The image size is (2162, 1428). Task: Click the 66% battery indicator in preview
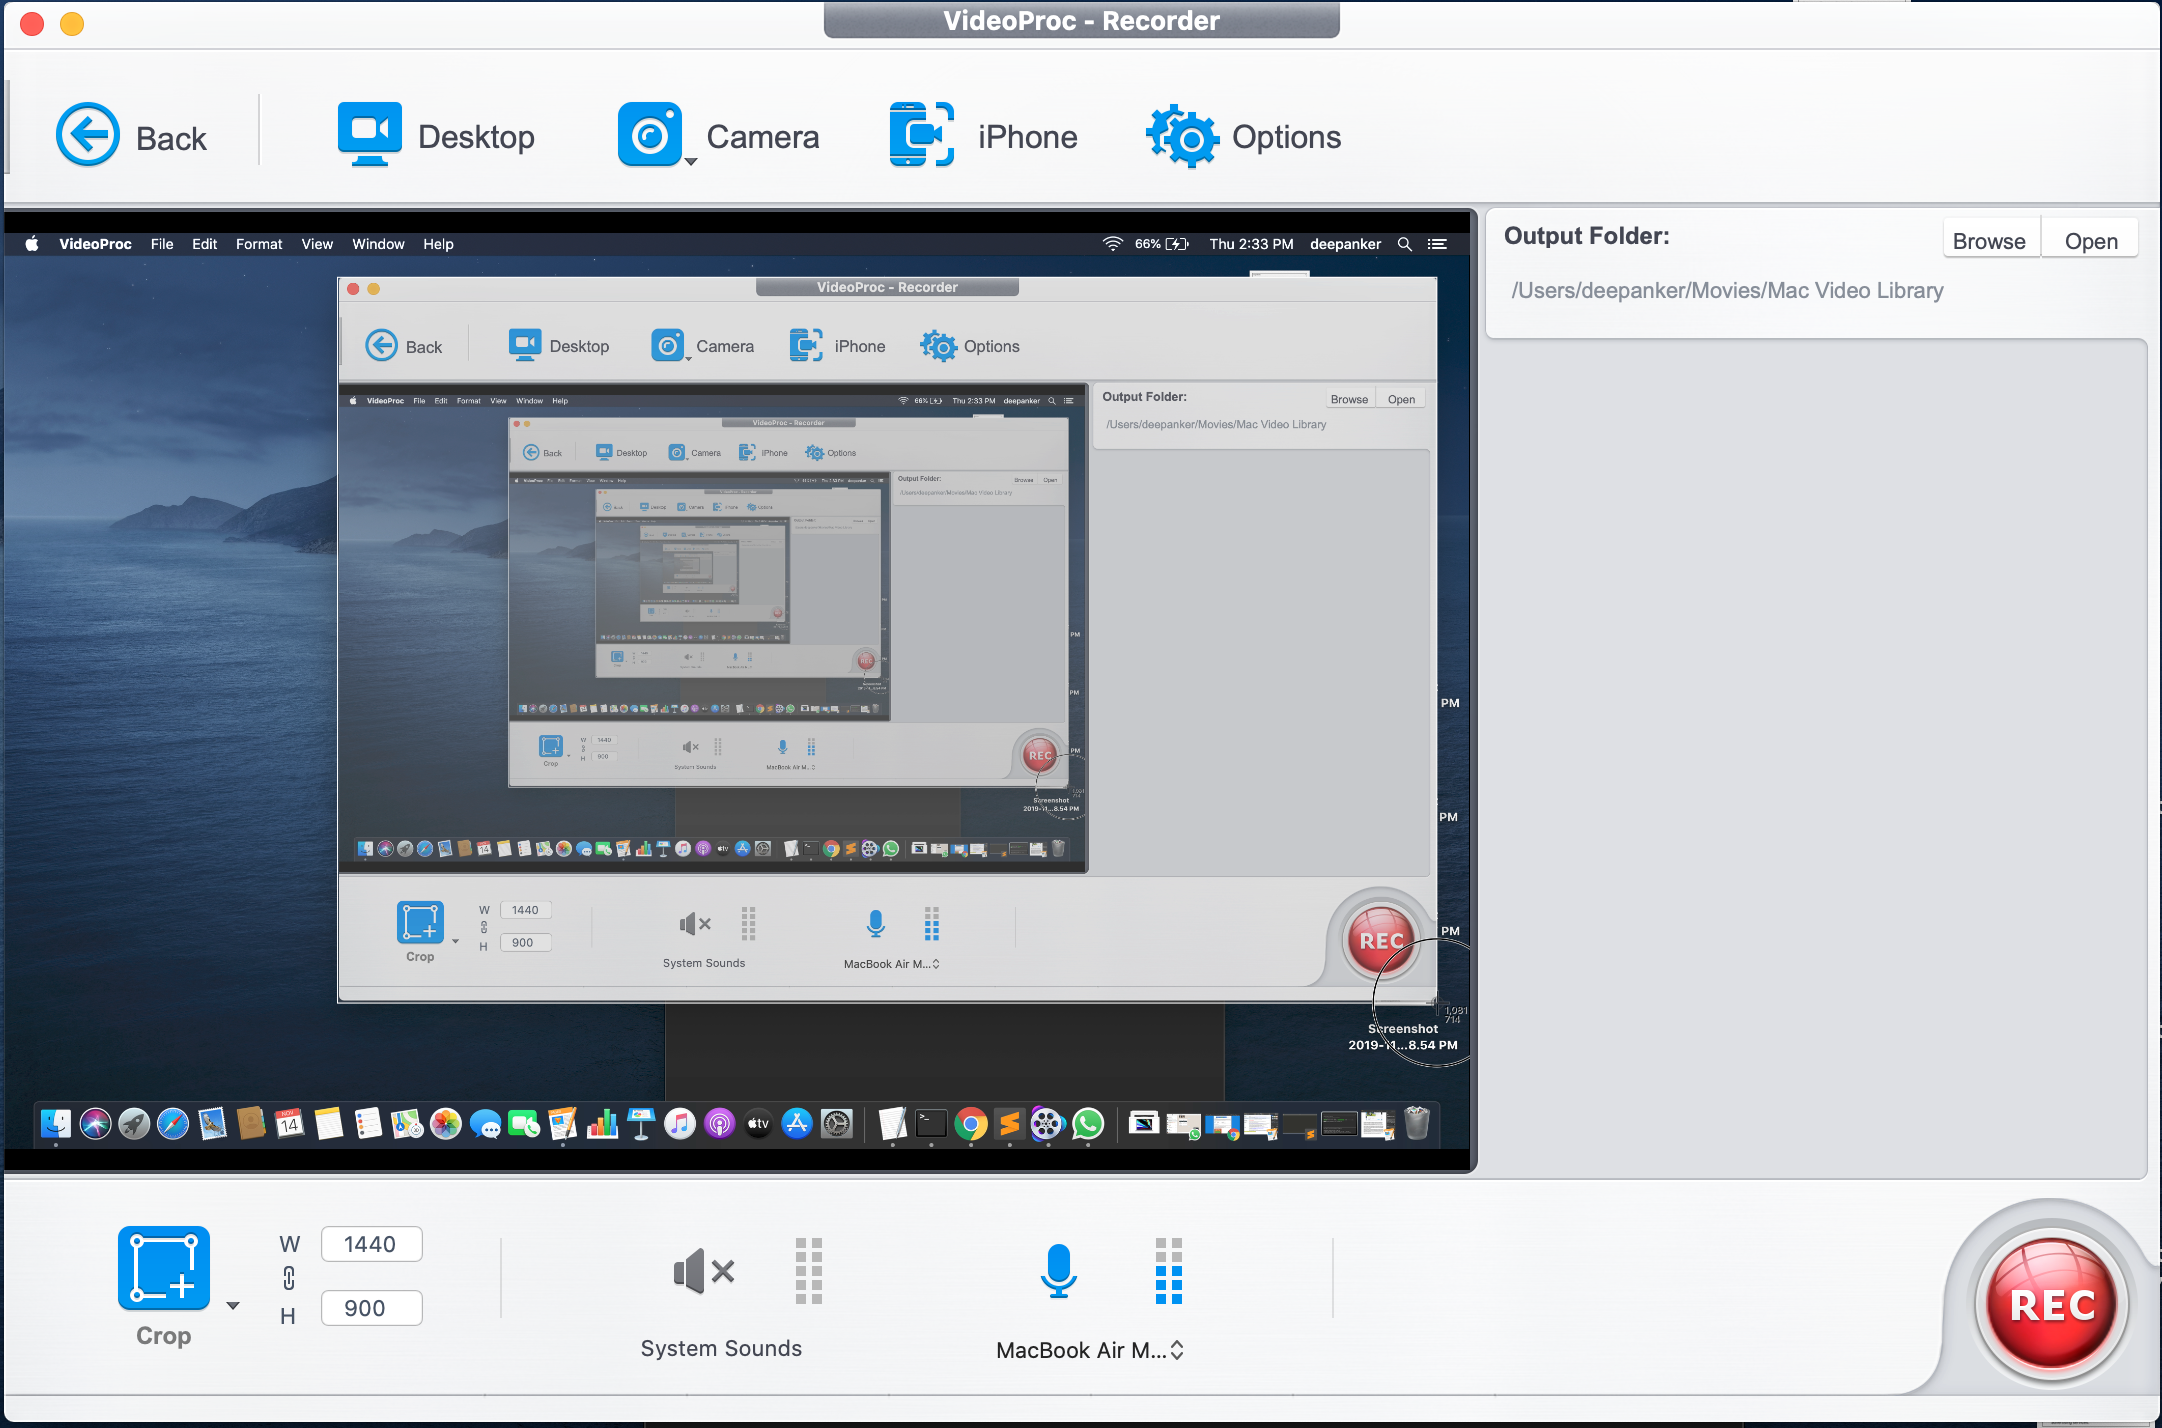(1161, 244)
